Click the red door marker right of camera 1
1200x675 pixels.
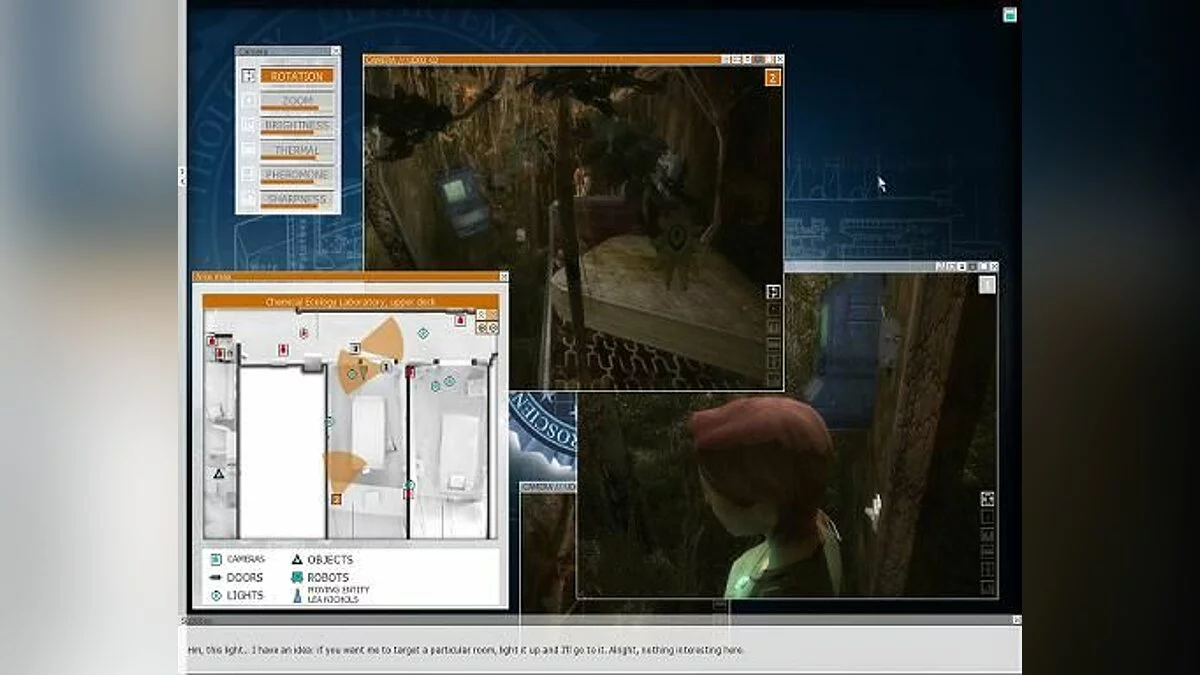coord(410,372)
